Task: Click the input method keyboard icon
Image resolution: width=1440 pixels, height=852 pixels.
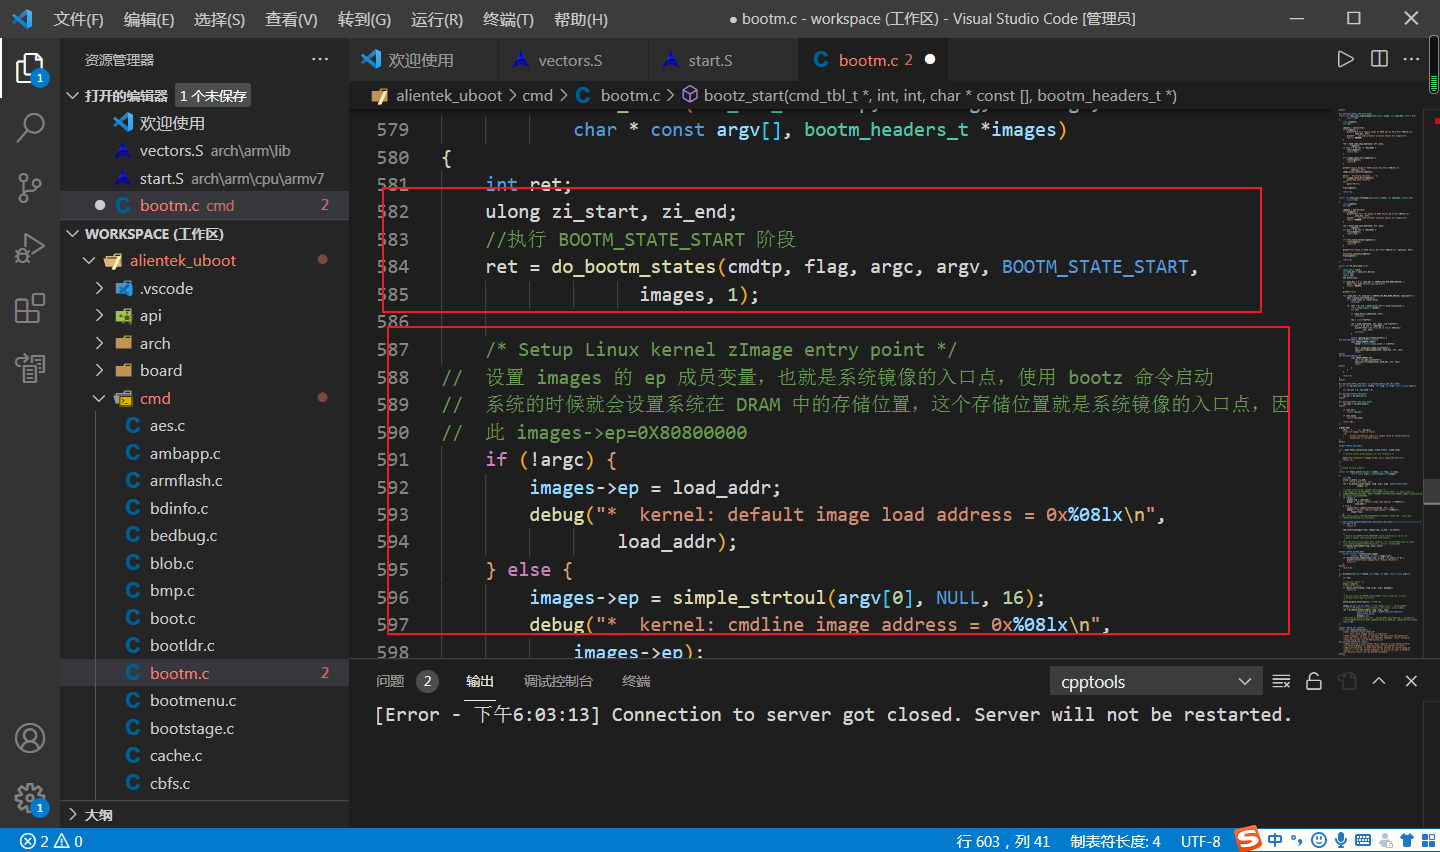Action: [x=1363, y=840]
